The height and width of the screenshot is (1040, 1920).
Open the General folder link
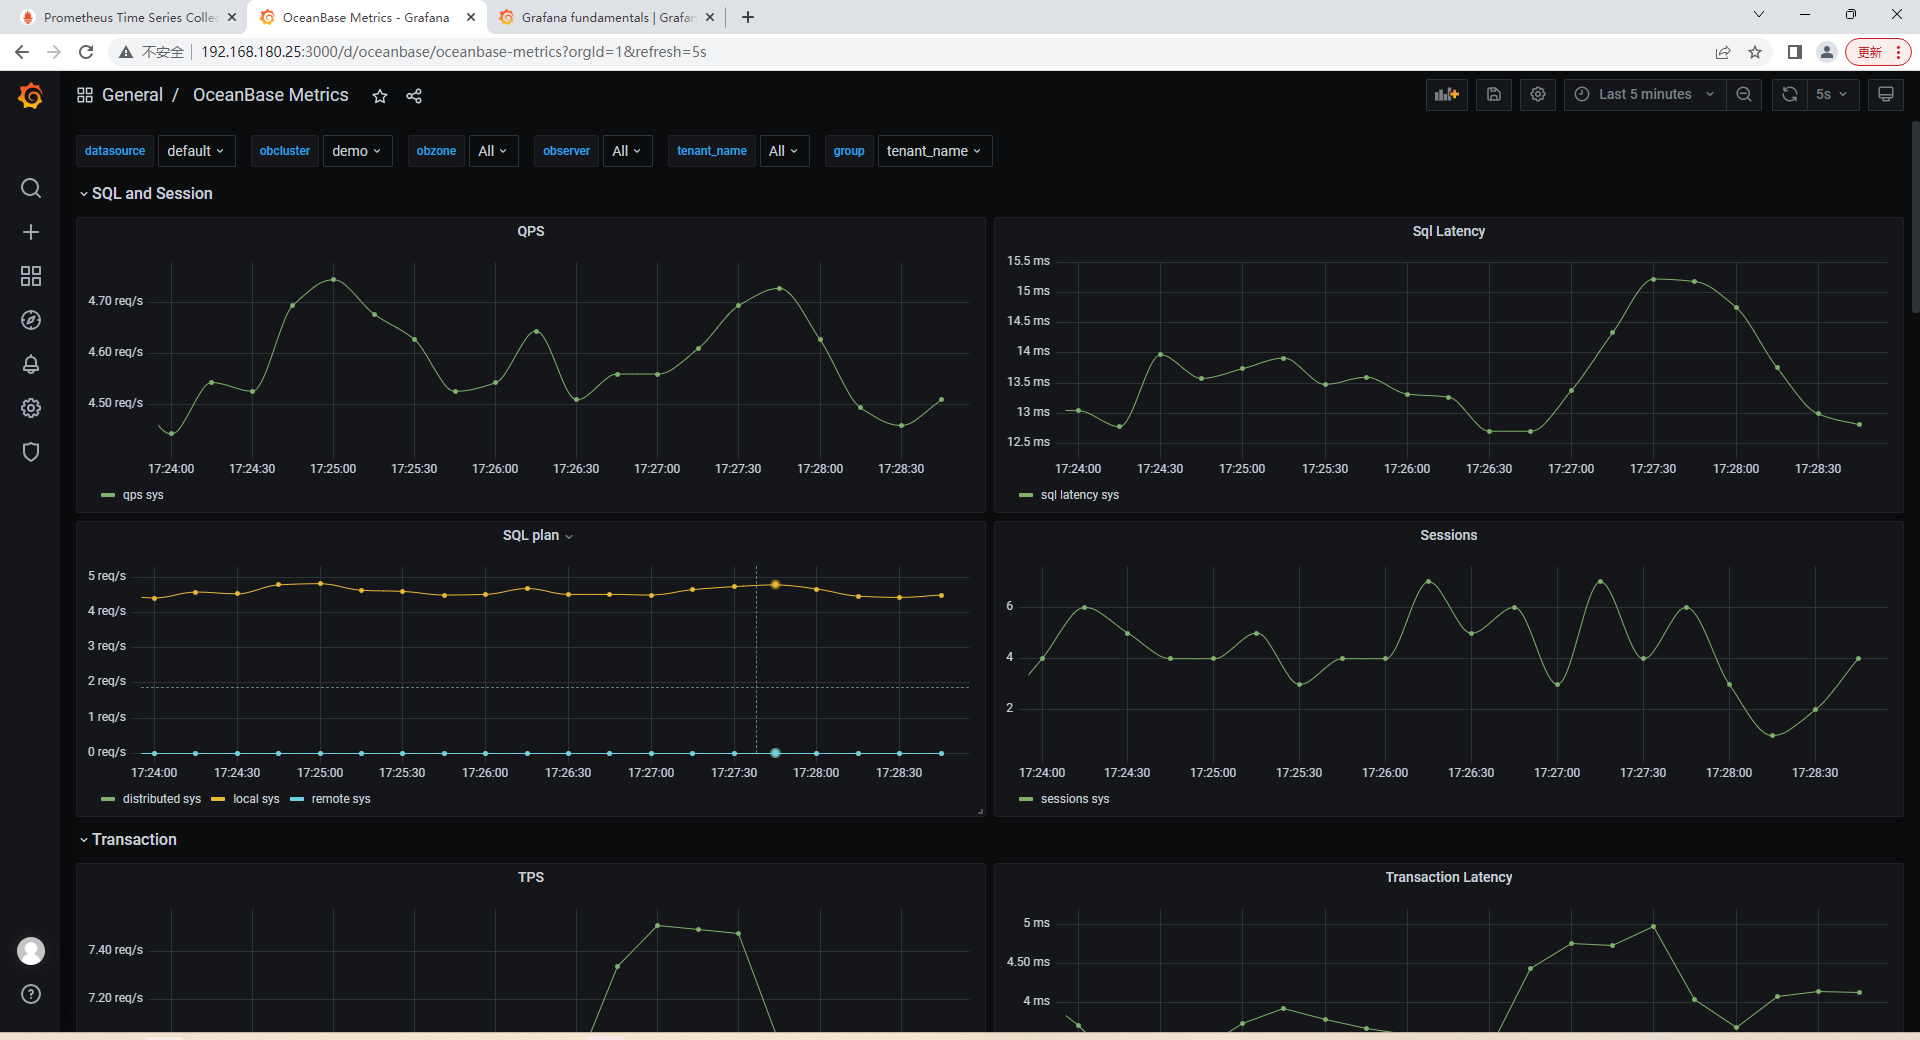(132, 95)
